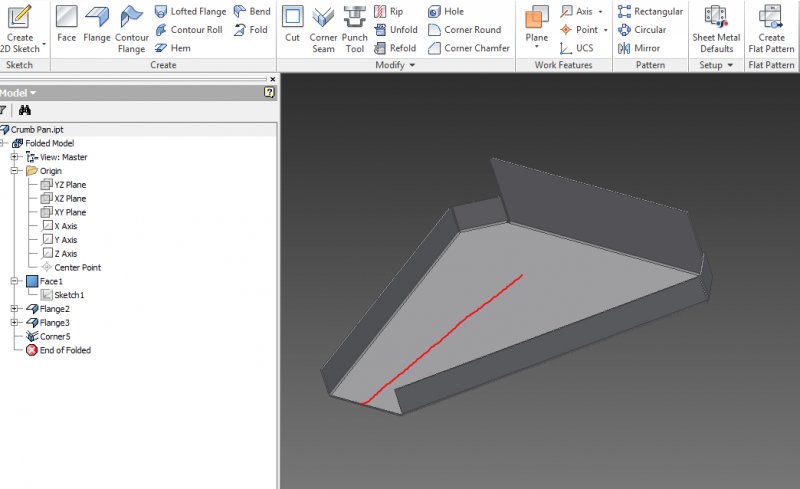Open Sheet Metal Defaults

coord(716,29)
